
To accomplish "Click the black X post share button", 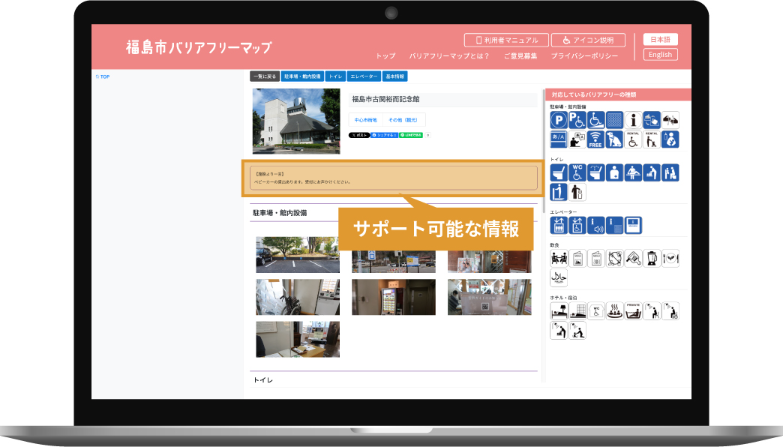I will point(359,135).
